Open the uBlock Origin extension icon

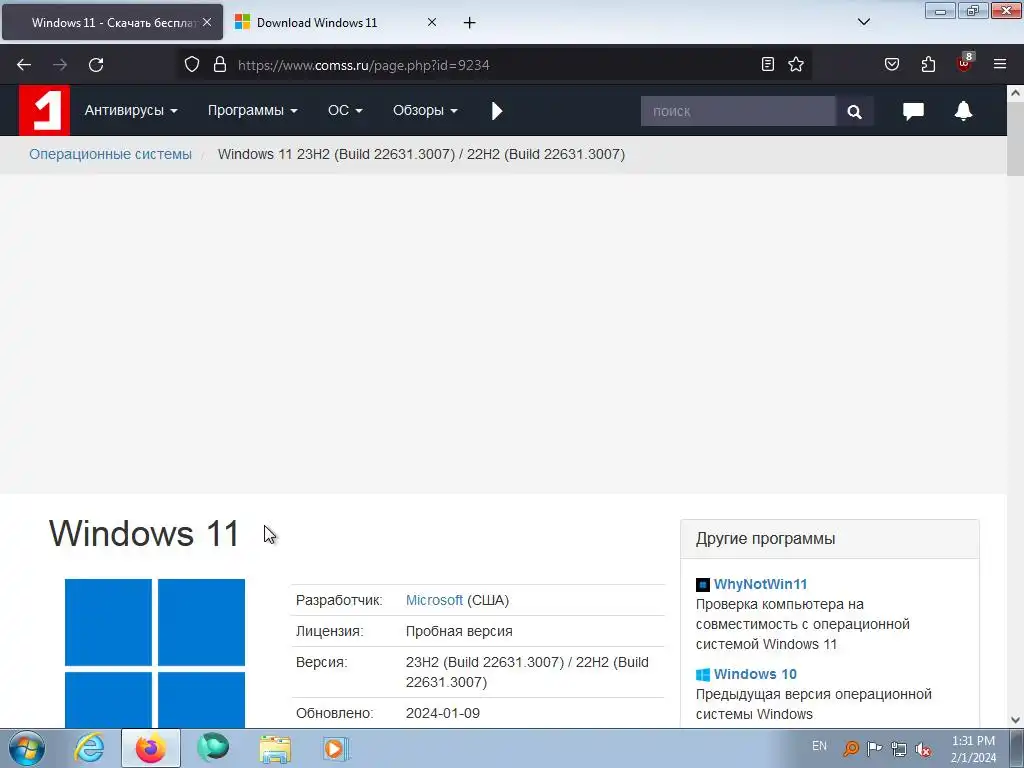[965, 63]
